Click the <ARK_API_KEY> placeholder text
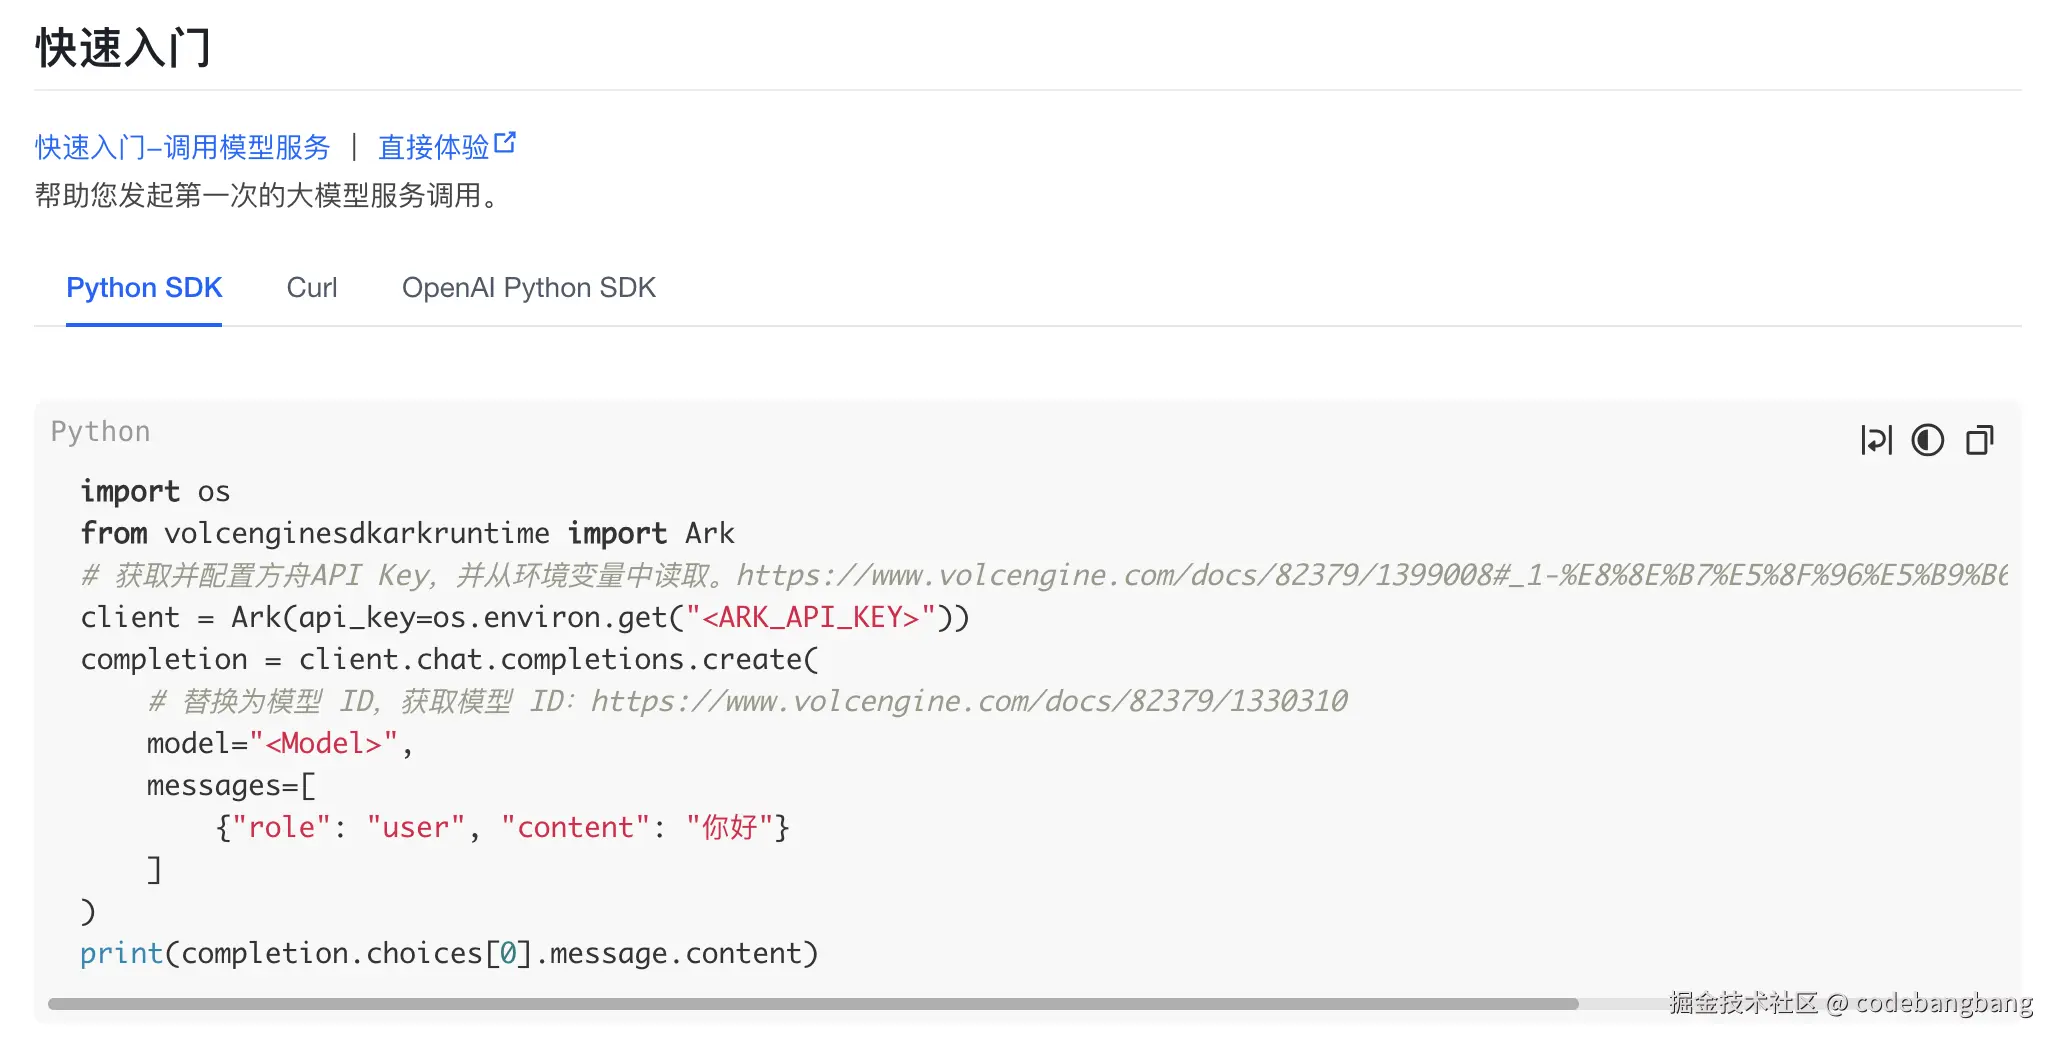 pos(810,617)
